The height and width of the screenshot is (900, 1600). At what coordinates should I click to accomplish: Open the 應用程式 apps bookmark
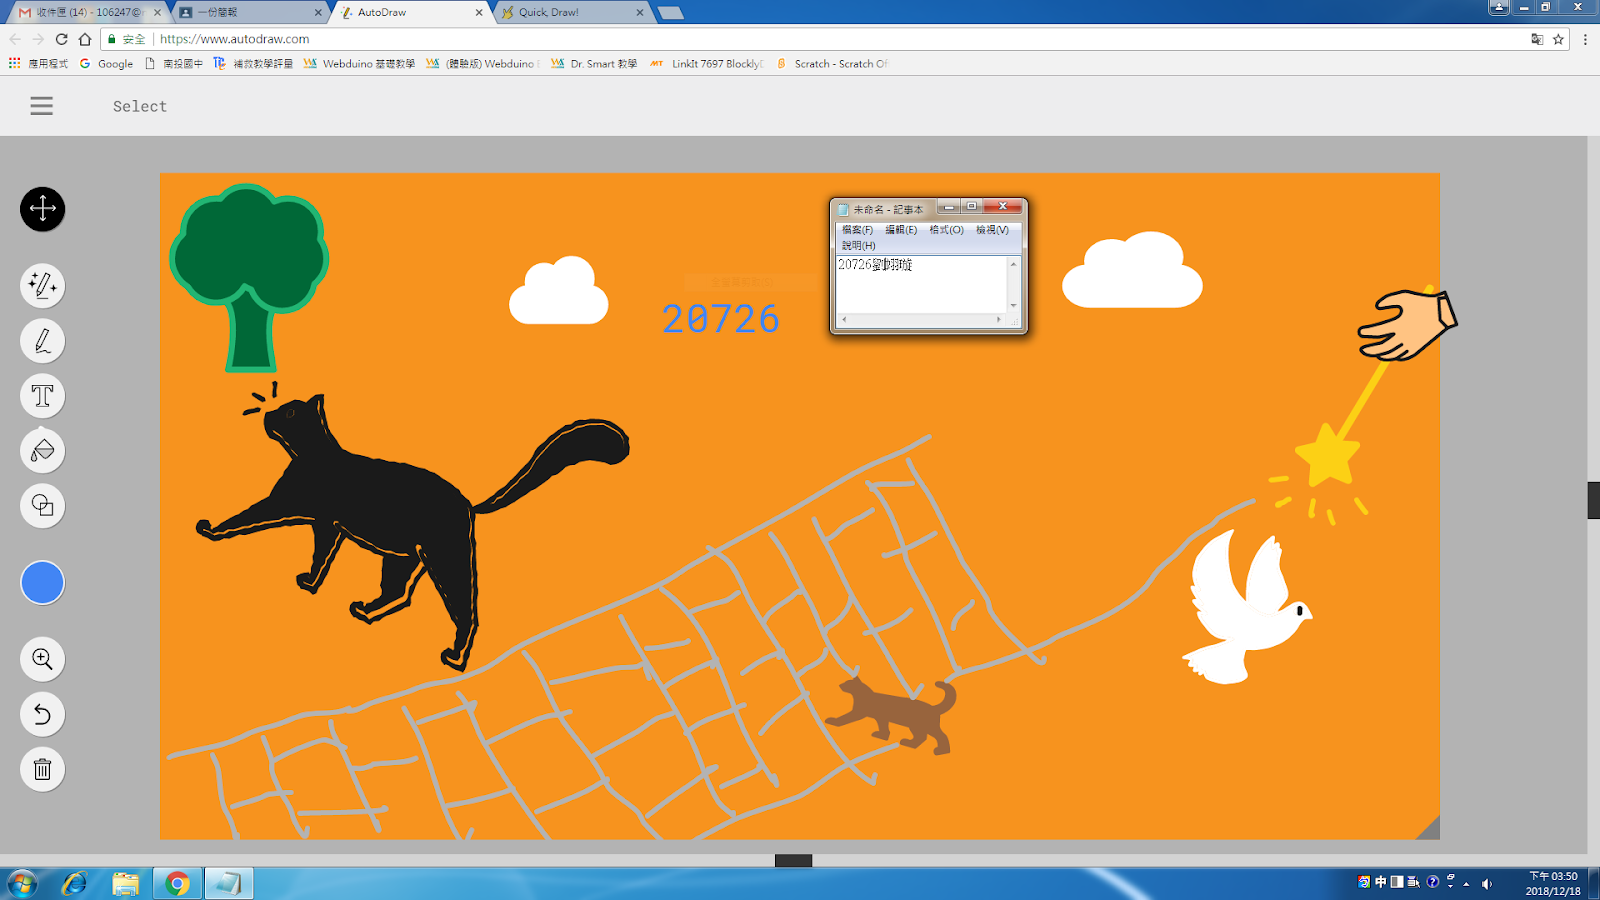click(38, 63)
